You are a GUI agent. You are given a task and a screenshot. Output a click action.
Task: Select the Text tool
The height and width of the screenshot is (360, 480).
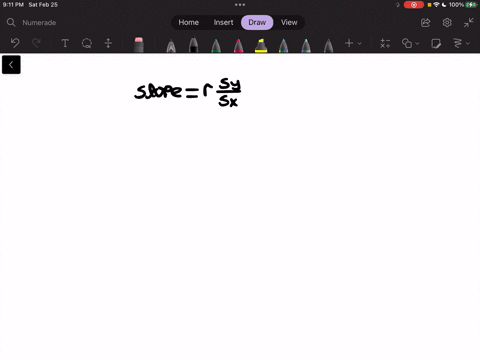[x=65, y=43]
